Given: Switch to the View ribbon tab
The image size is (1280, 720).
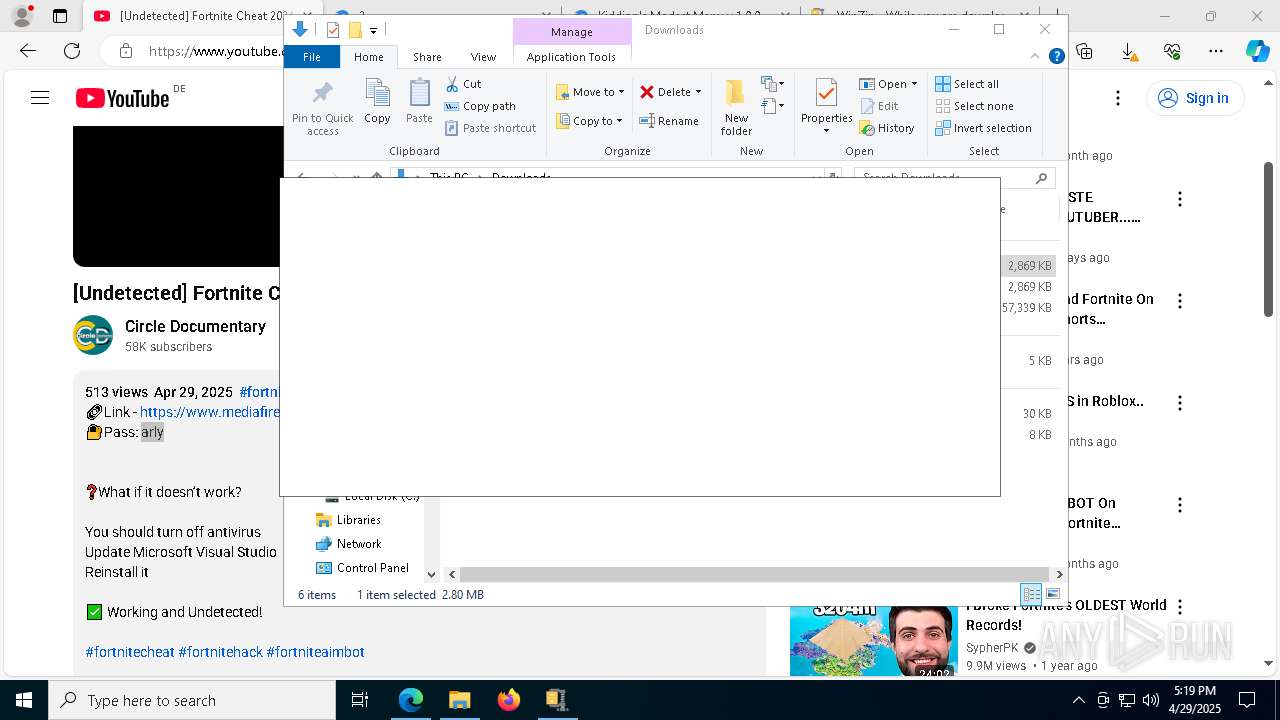Looking at the screenshot, I should click(483, 57).
